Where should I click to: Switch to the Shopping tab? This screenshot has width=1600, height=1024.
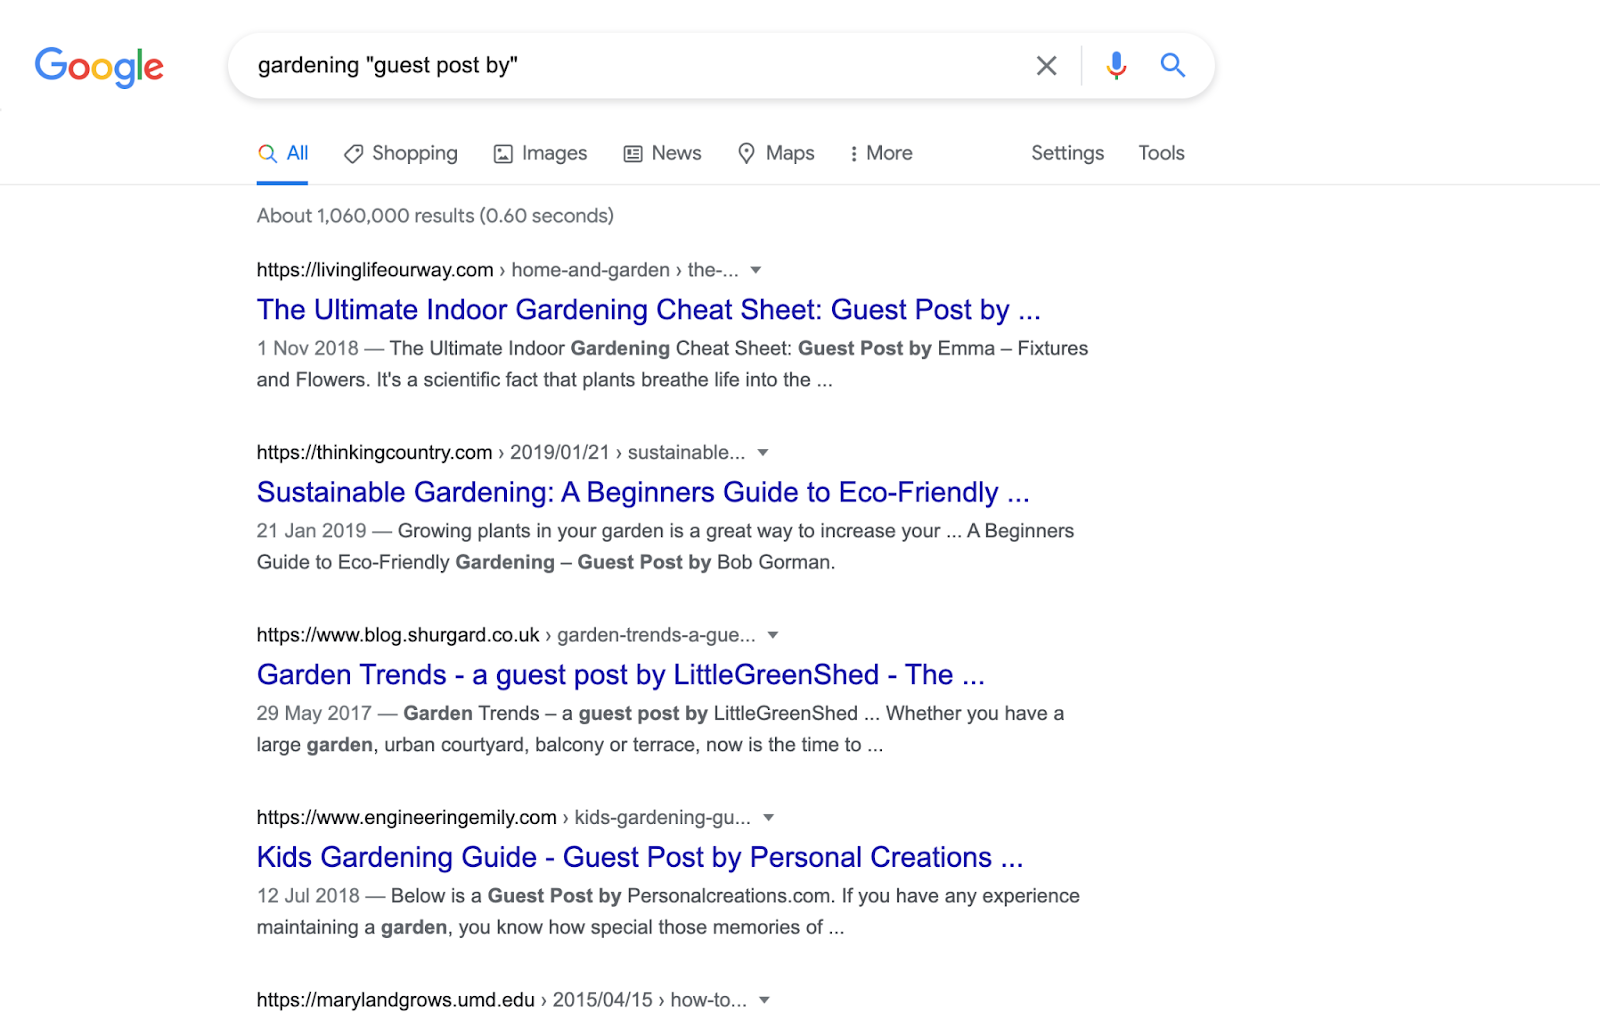pos(401,153)
